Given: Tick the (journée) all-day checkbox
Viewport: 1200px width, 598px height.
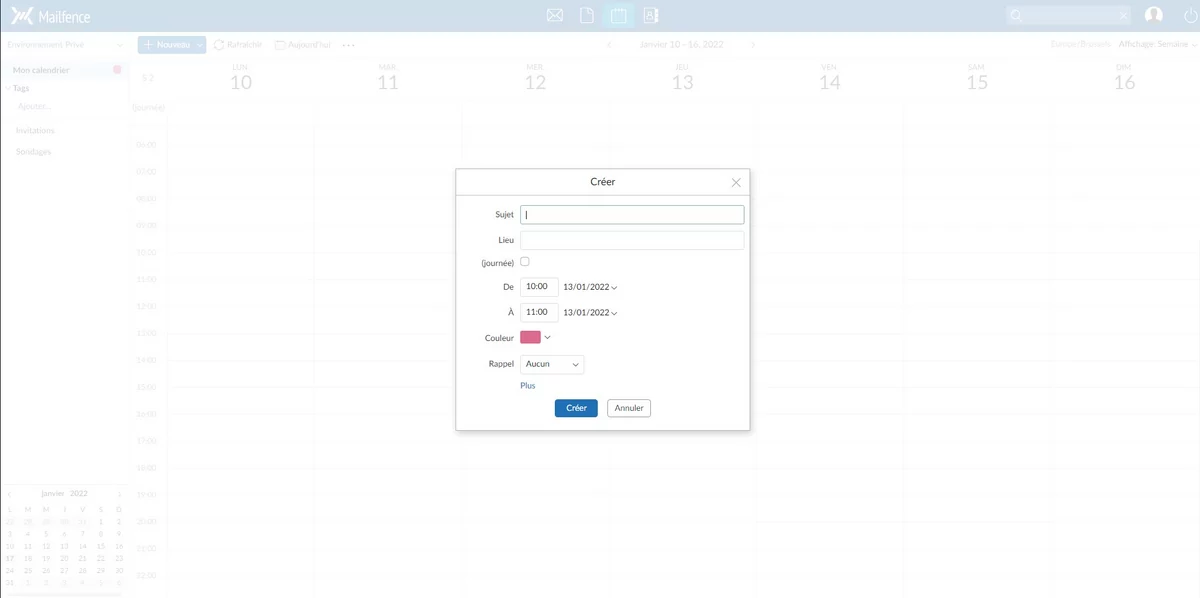Looking at the screenshot, I should (525, 261).
